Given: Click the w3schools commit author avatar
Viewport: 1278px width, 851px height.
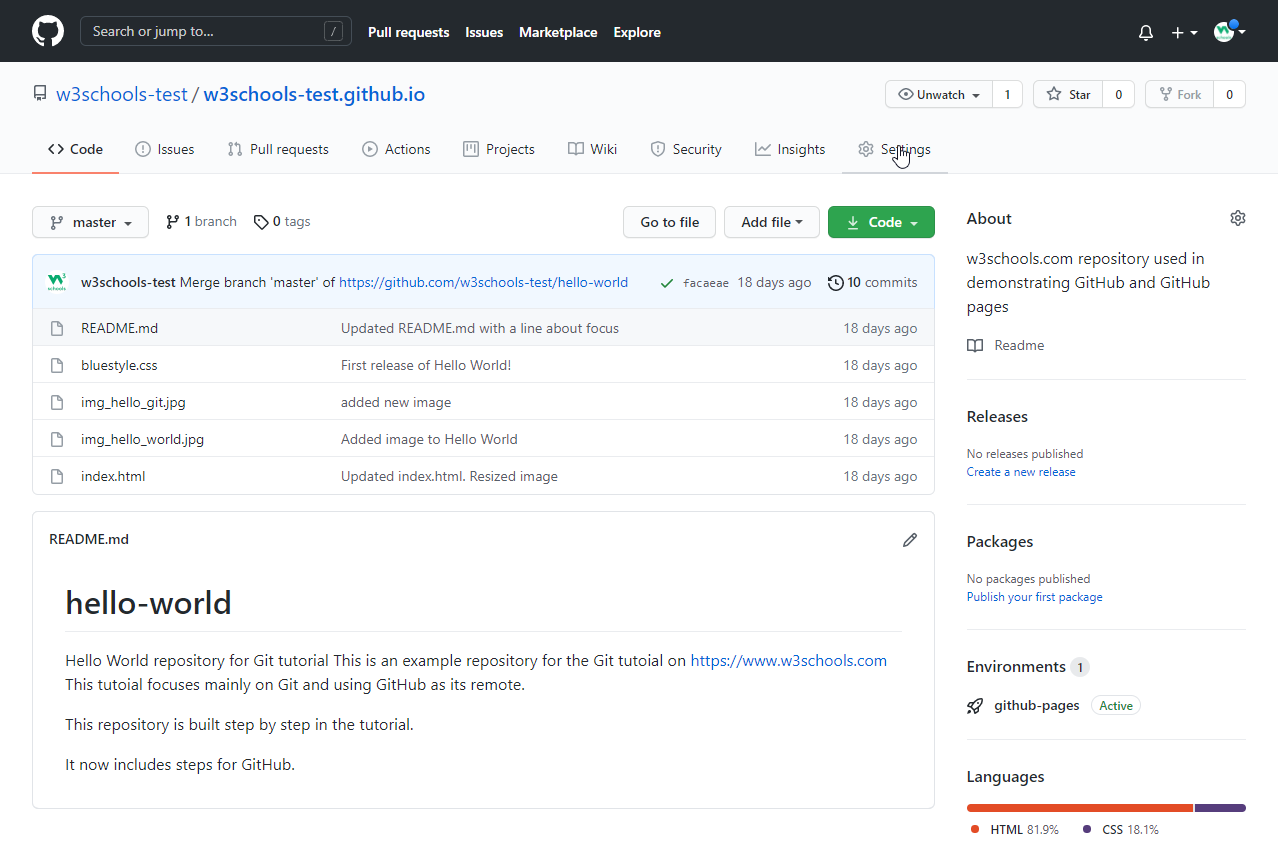Looking at the screenshot, I should tap(57, 282).
